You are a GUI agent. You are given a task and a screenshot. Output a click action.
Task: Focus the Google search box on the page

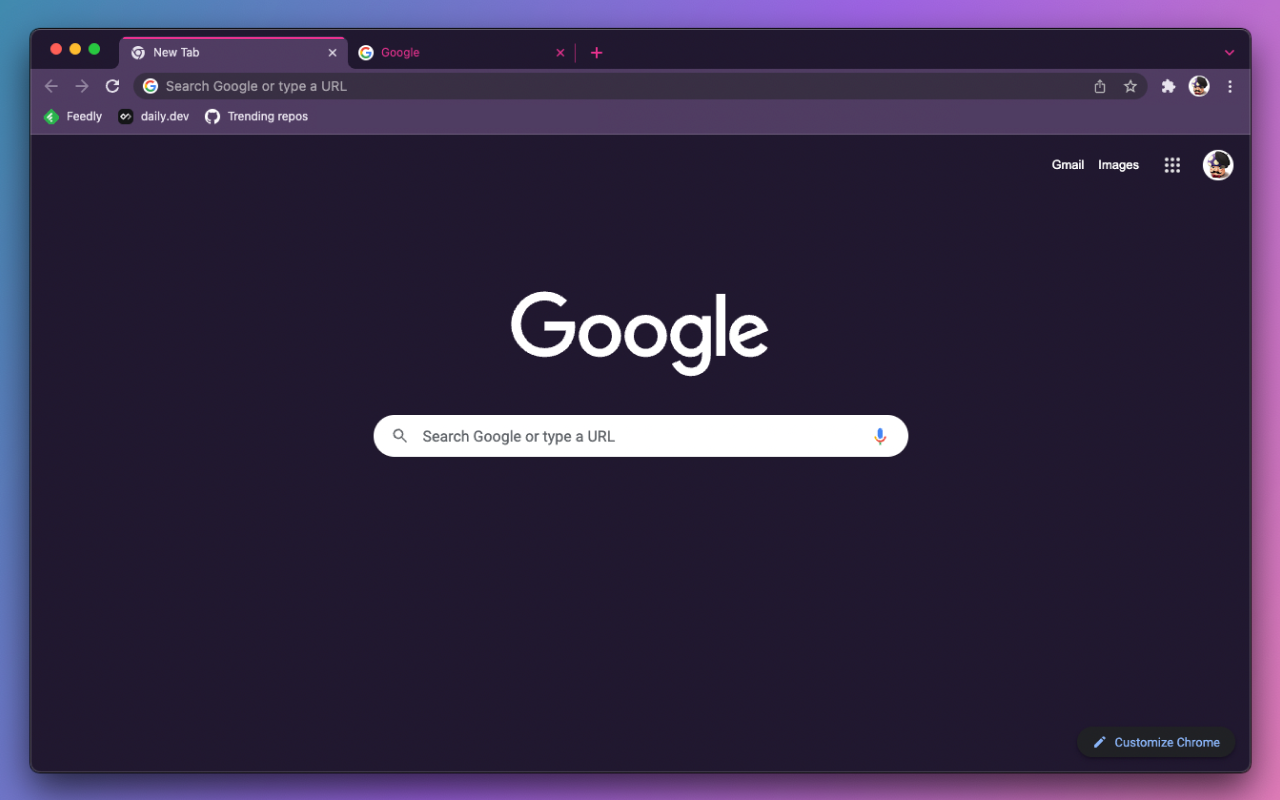click(641, 436)
